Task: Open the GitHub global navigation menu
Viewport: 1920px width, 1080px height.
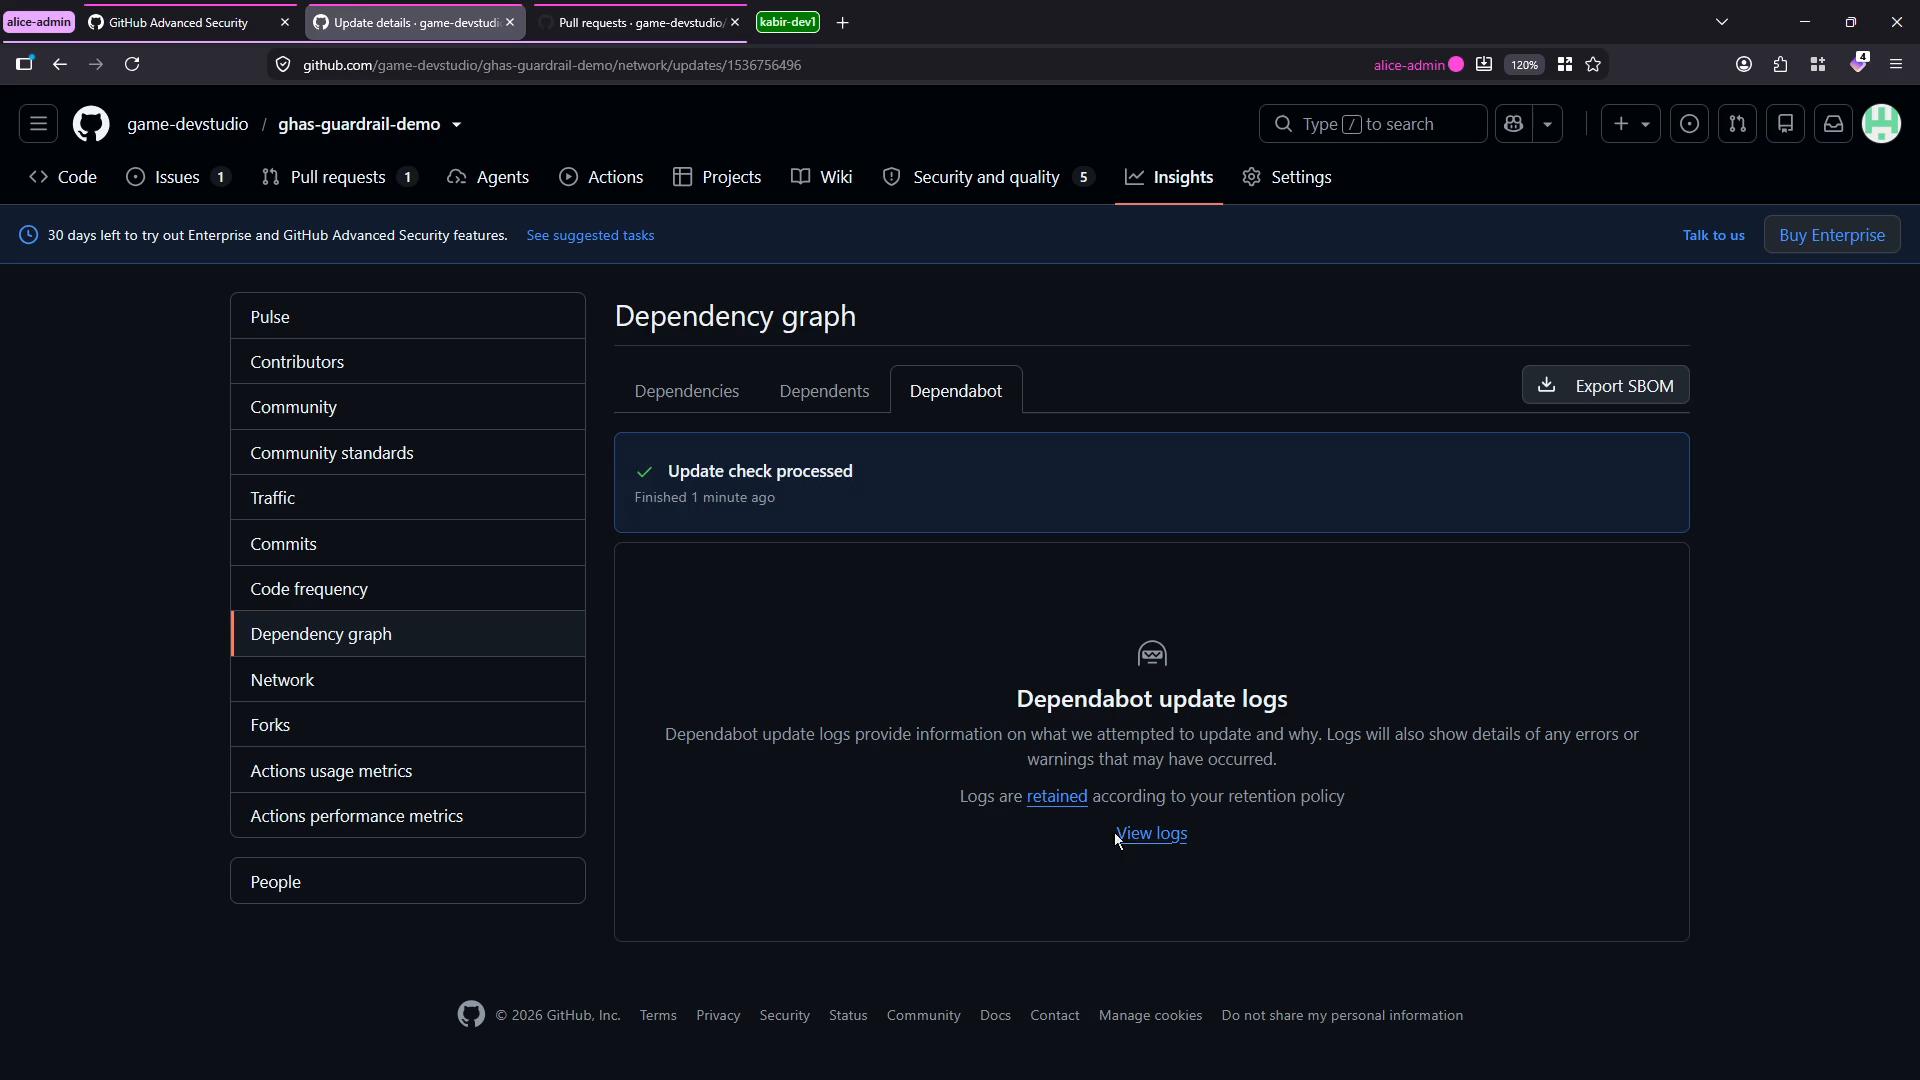Action: pos(38,124)
